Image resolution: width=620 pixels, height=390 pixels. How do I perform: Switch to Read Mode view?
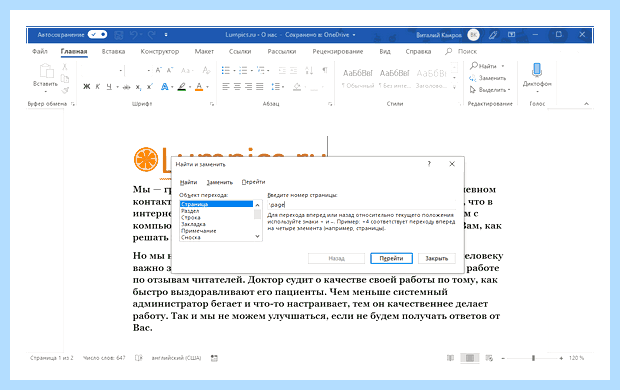[x=450, y=358]
